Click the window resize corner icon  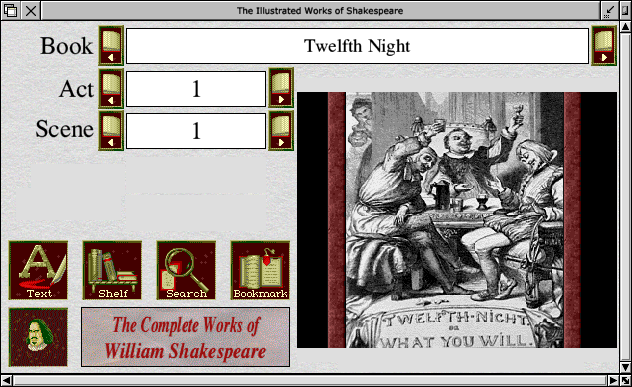coord(626,380)
